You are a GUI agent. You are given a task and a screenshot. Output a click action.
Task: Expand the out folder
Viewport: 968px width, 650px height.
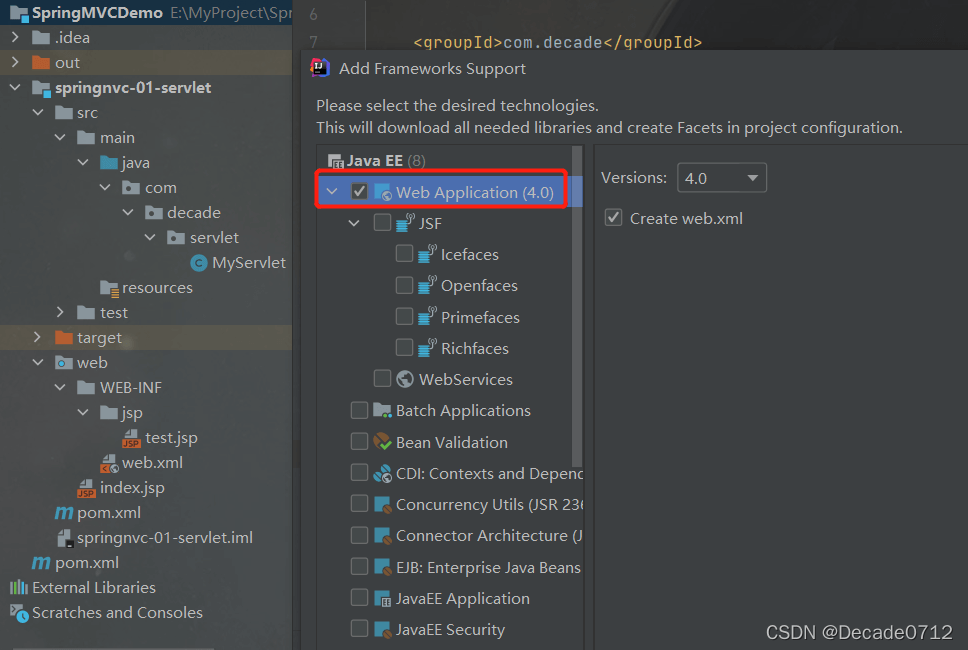pyautogui.click(x=15, y=62)
